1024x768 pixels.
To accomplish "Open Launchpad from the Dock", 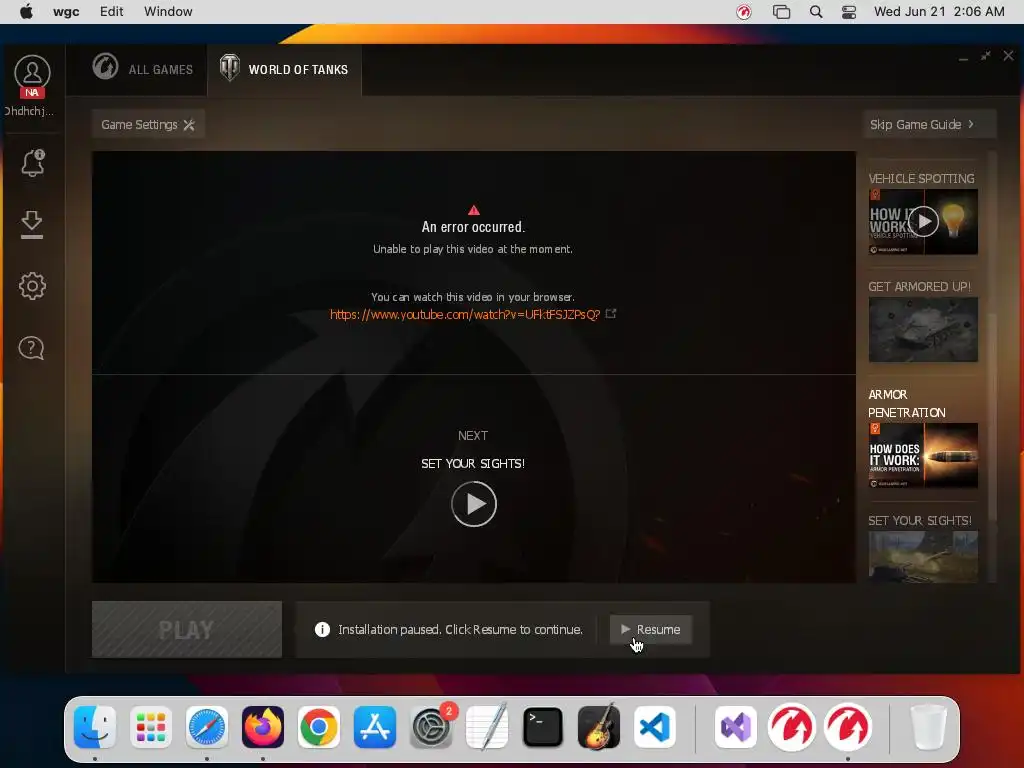I will click(151, 727).
